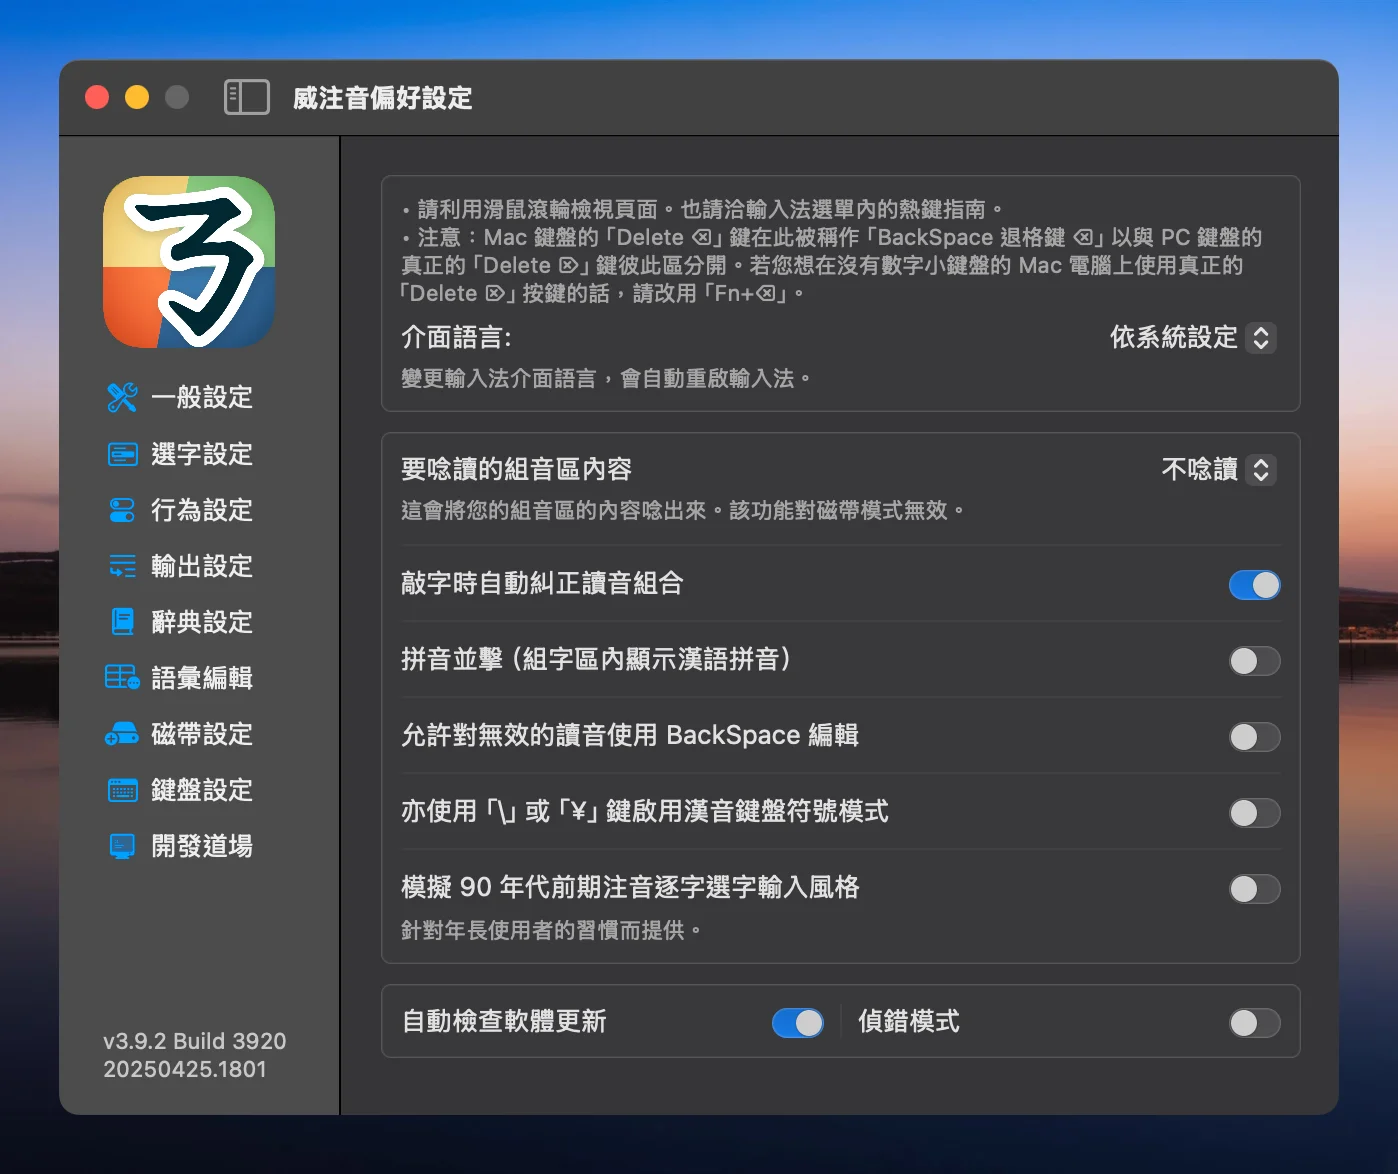Enable 模擬 90 年代前期注音 input style toggle
Viewport: 1398px width, 1174px height.
pyautogui.click(x=1254, y=889)
